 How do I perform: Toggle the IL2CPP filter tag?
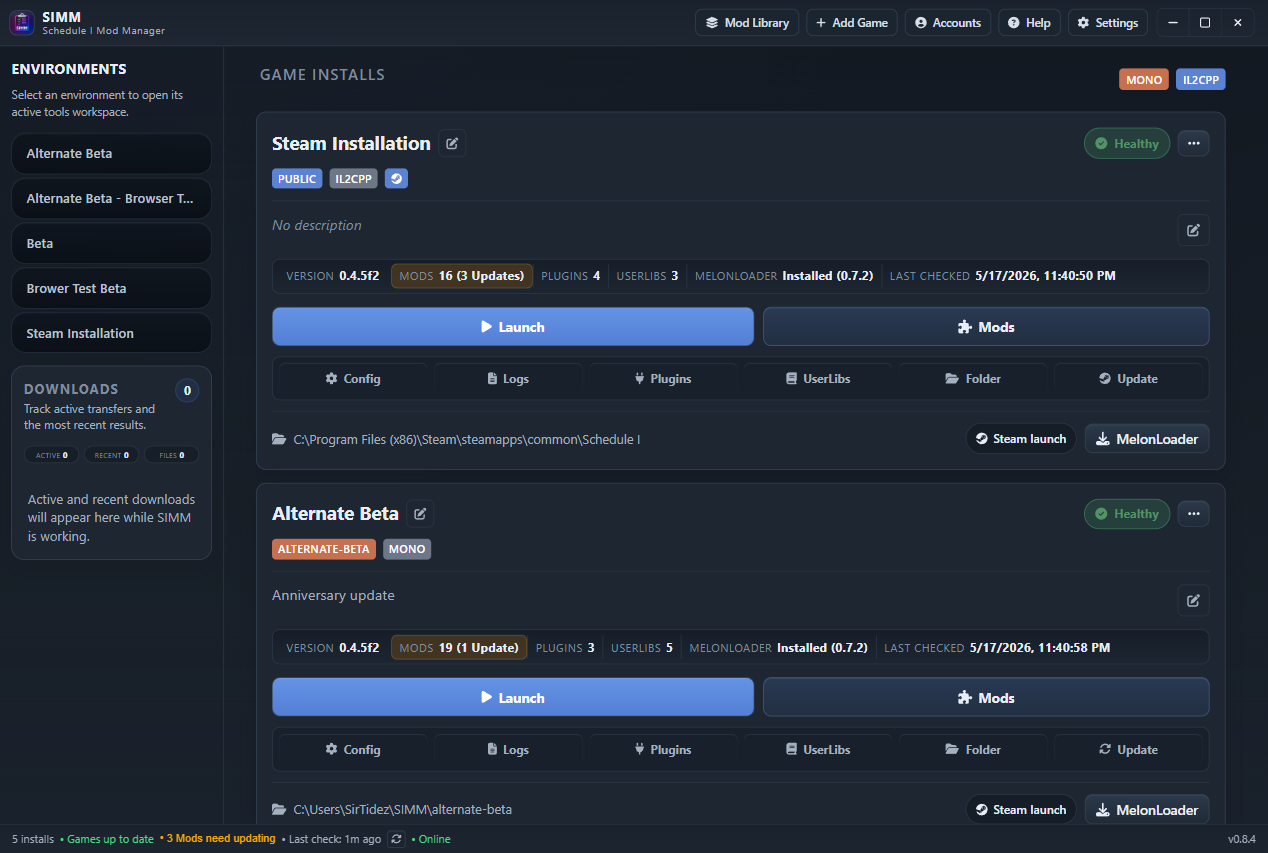[x=1201, y=79]
